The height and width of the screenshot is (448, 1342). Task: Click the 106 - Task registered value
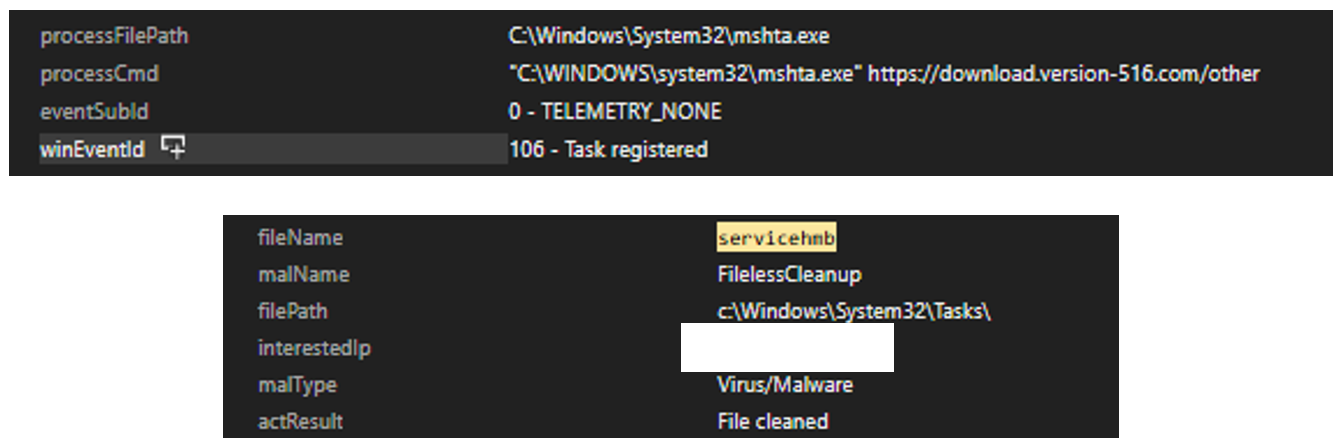pyautogui.click(x=608, y=149)
